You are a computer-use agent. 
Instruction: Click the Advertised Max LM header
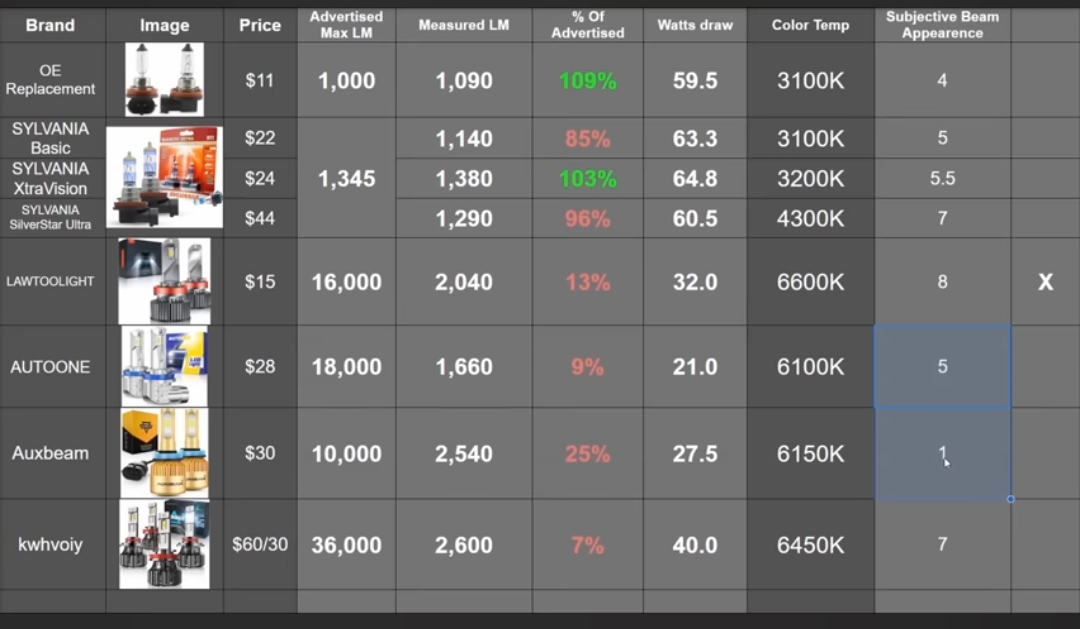point(346,25)
